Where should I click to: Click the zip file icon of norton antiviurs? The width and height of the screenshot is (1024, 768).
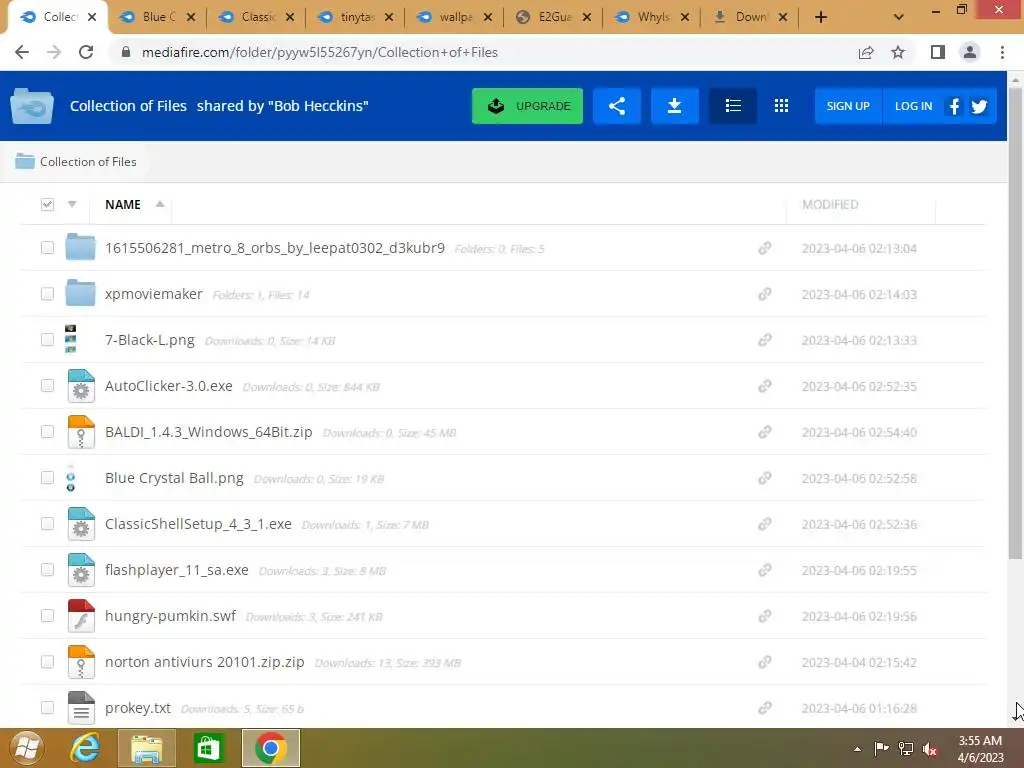tap(81, 662)
